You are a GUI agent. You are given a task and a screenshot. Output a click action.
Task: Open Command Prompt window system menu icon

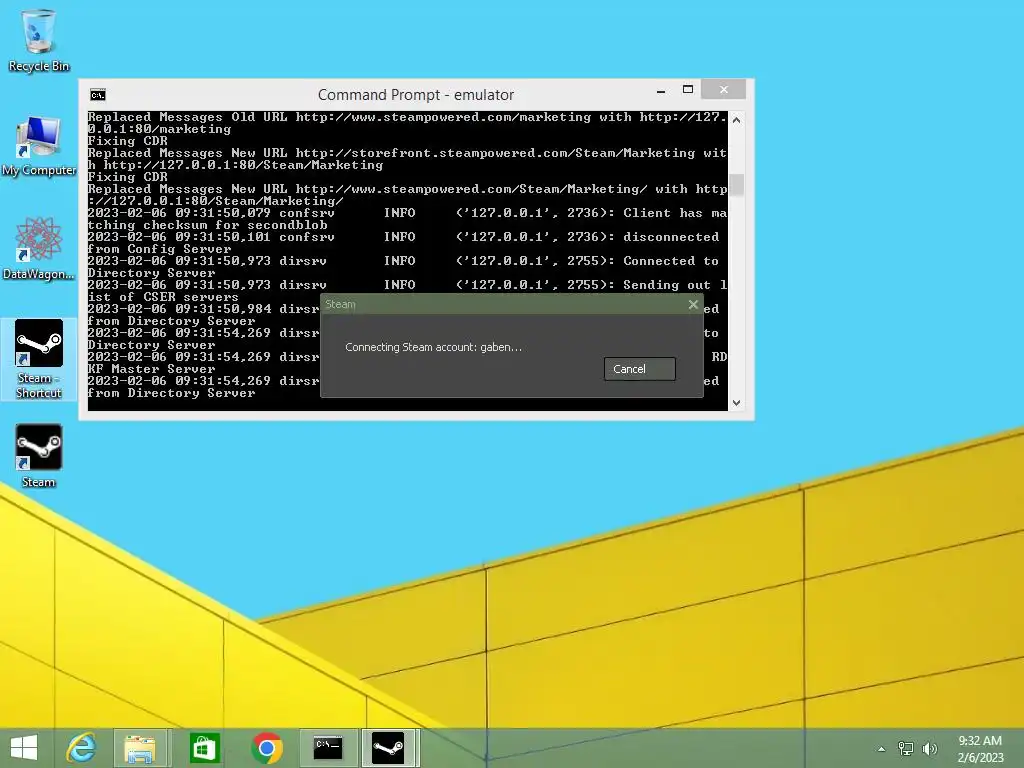tap(98, 95)
